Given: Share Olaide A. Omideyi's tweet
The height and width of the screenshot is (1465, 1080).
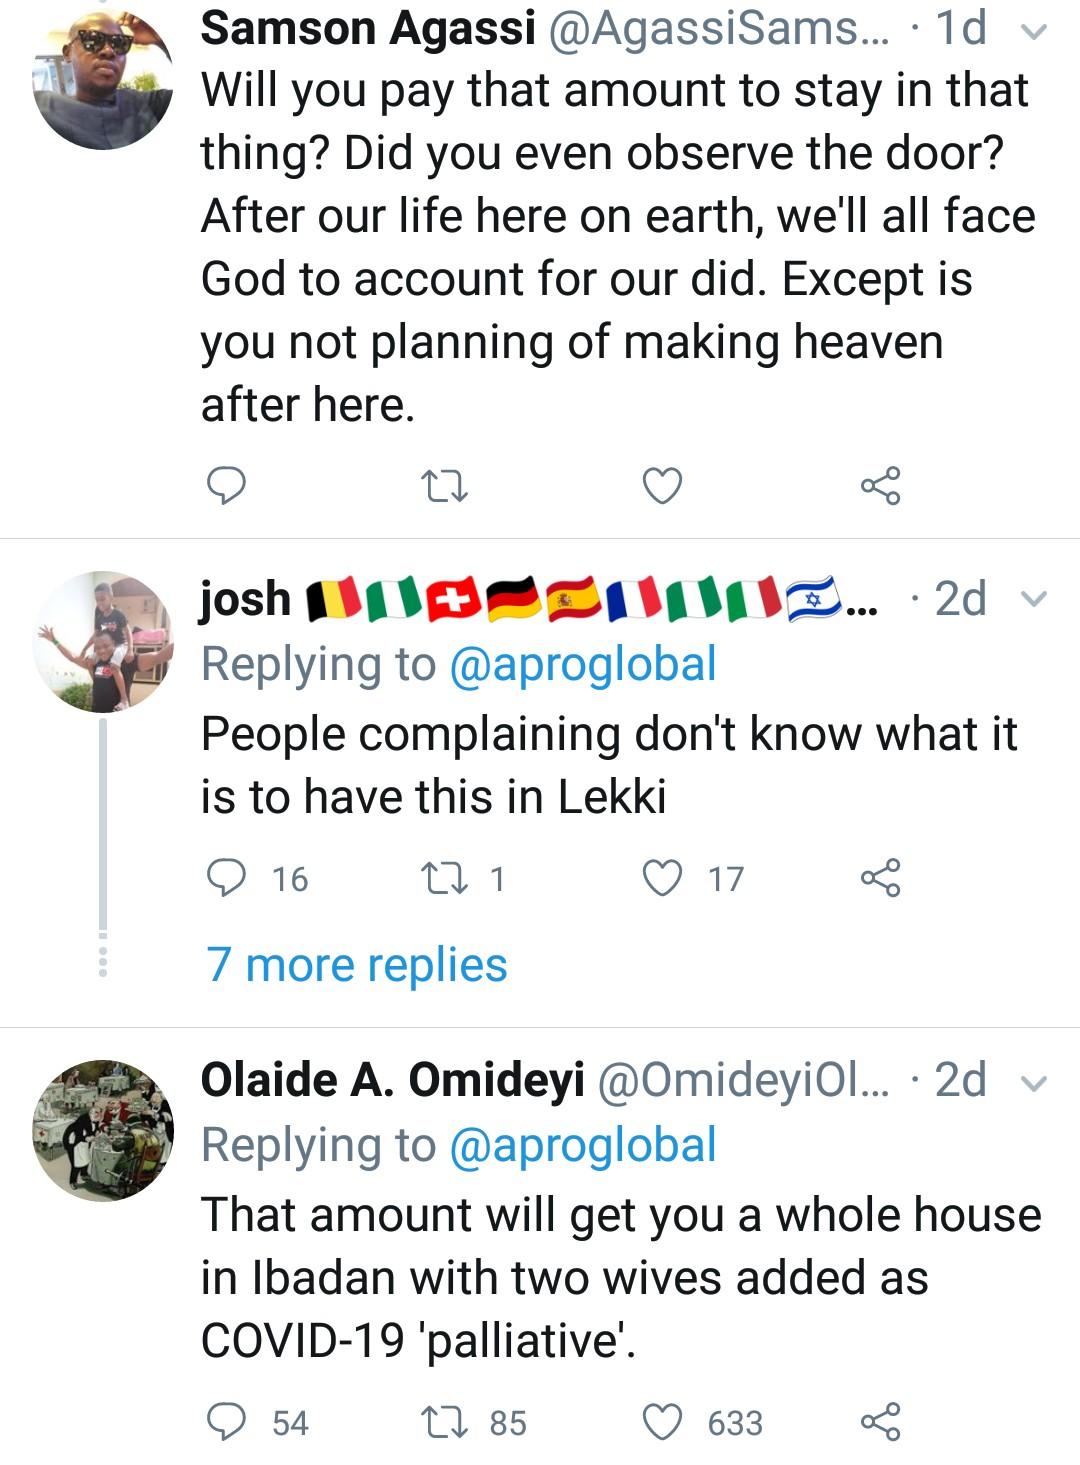Looking at the screenshot, I should [880, 1422].
